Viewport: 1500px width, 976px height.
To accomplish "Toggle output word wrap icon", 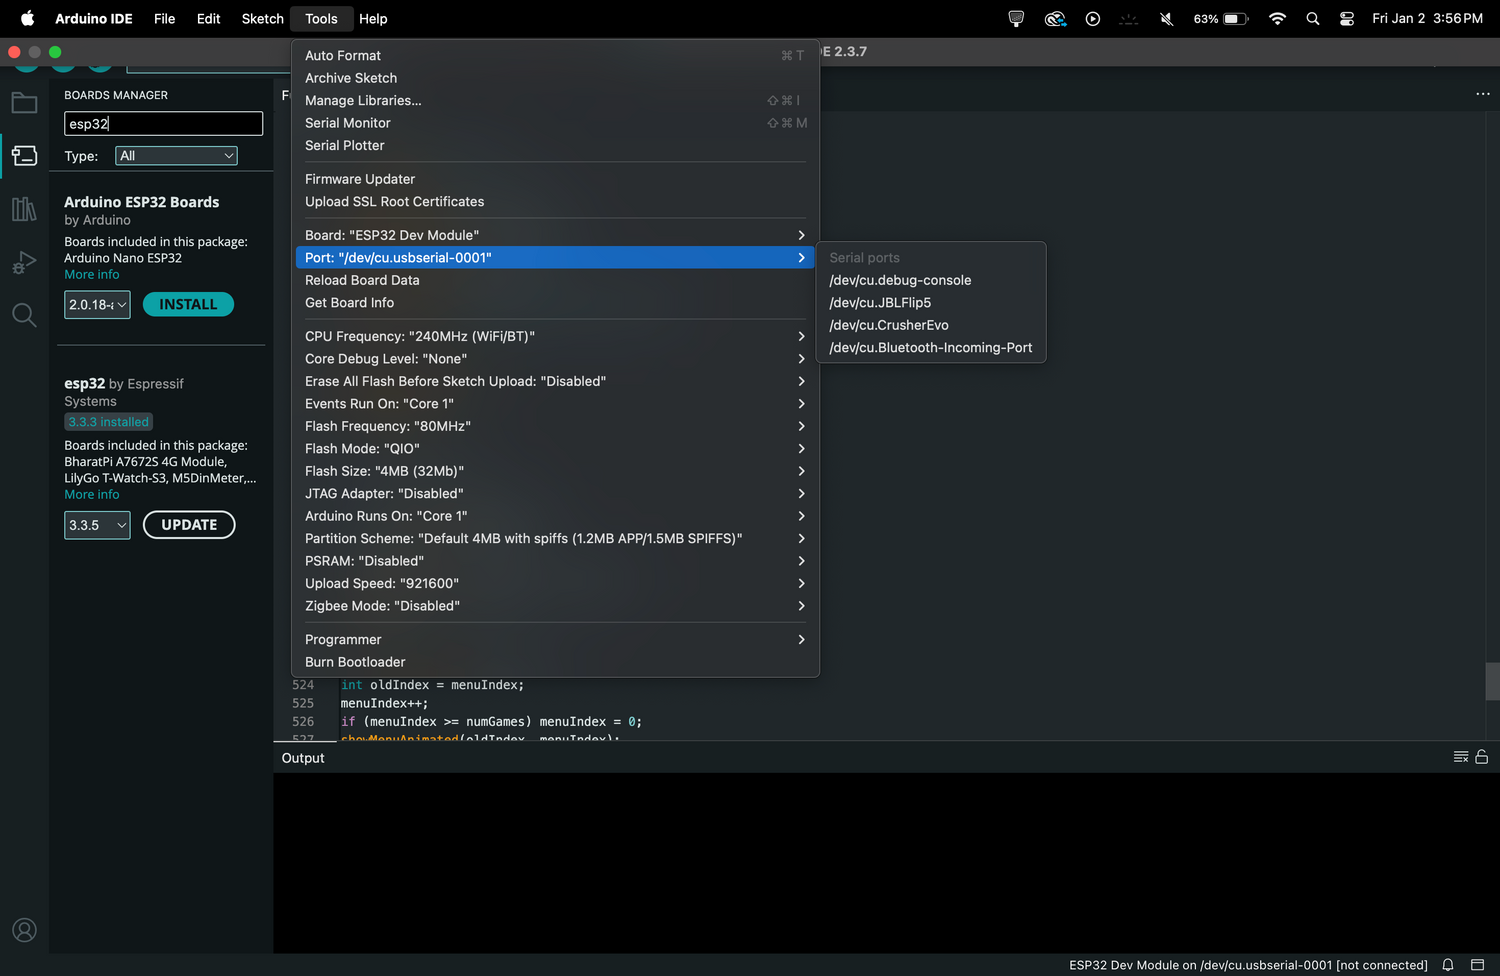I will tap(1460, 757).
